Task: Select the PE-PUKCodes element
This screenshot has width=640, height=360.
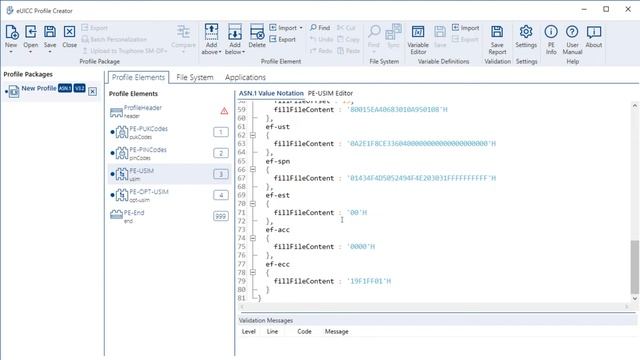Action: pos(169,132)
